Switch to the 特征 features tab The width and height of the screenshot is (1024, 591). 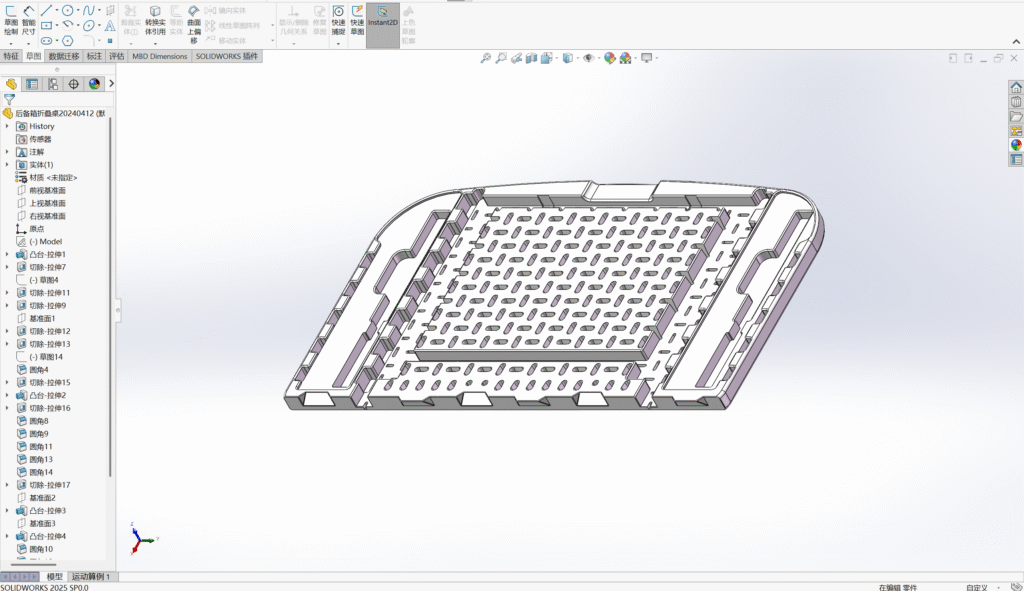click(11, 57)
